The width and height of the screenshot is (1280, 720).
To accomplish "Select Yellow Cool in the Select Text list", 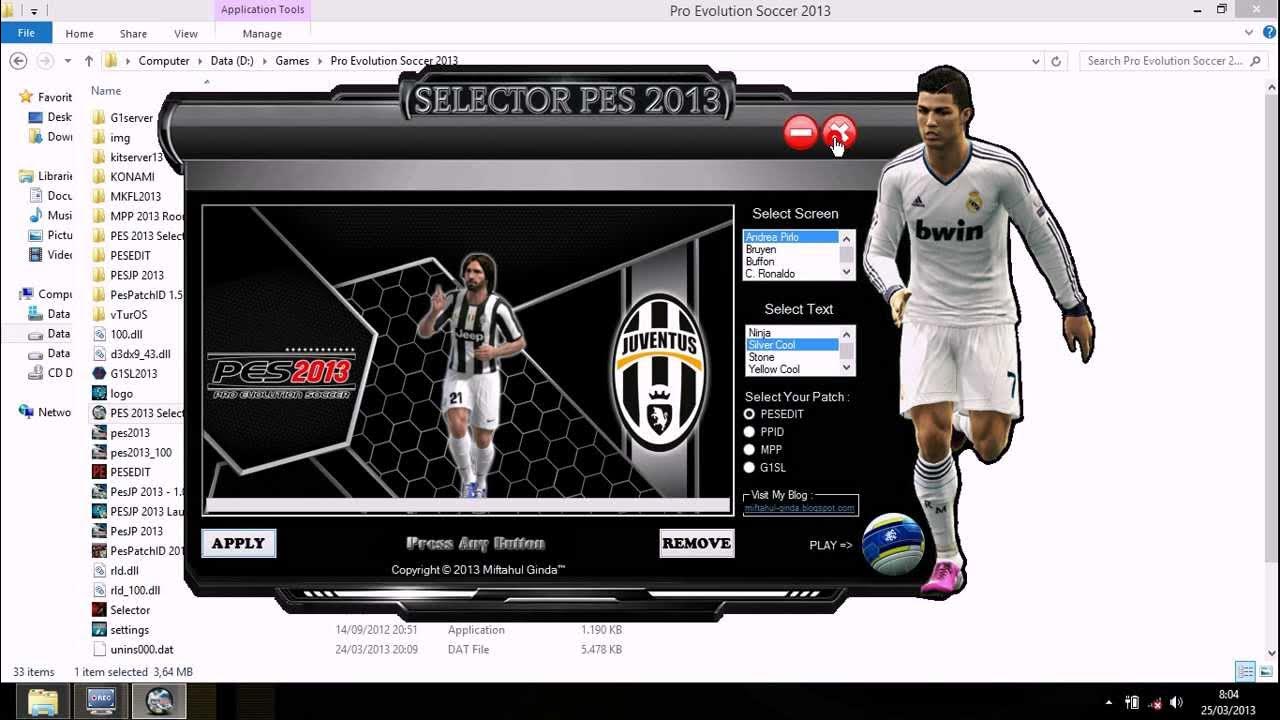I will [x=791, y=369].
